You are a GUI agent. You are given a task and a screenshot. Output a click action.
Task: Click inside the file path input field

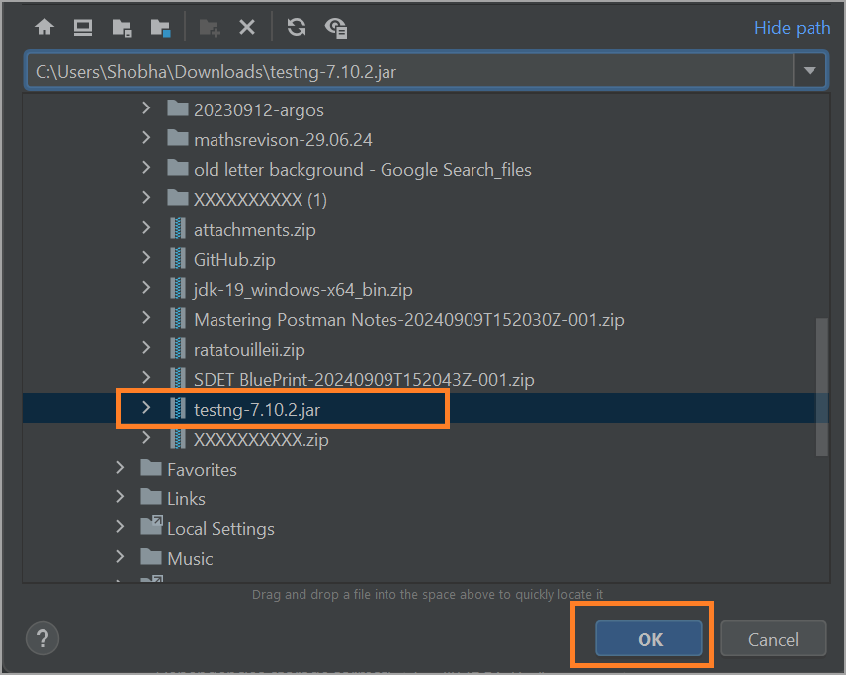coord(400,70)
